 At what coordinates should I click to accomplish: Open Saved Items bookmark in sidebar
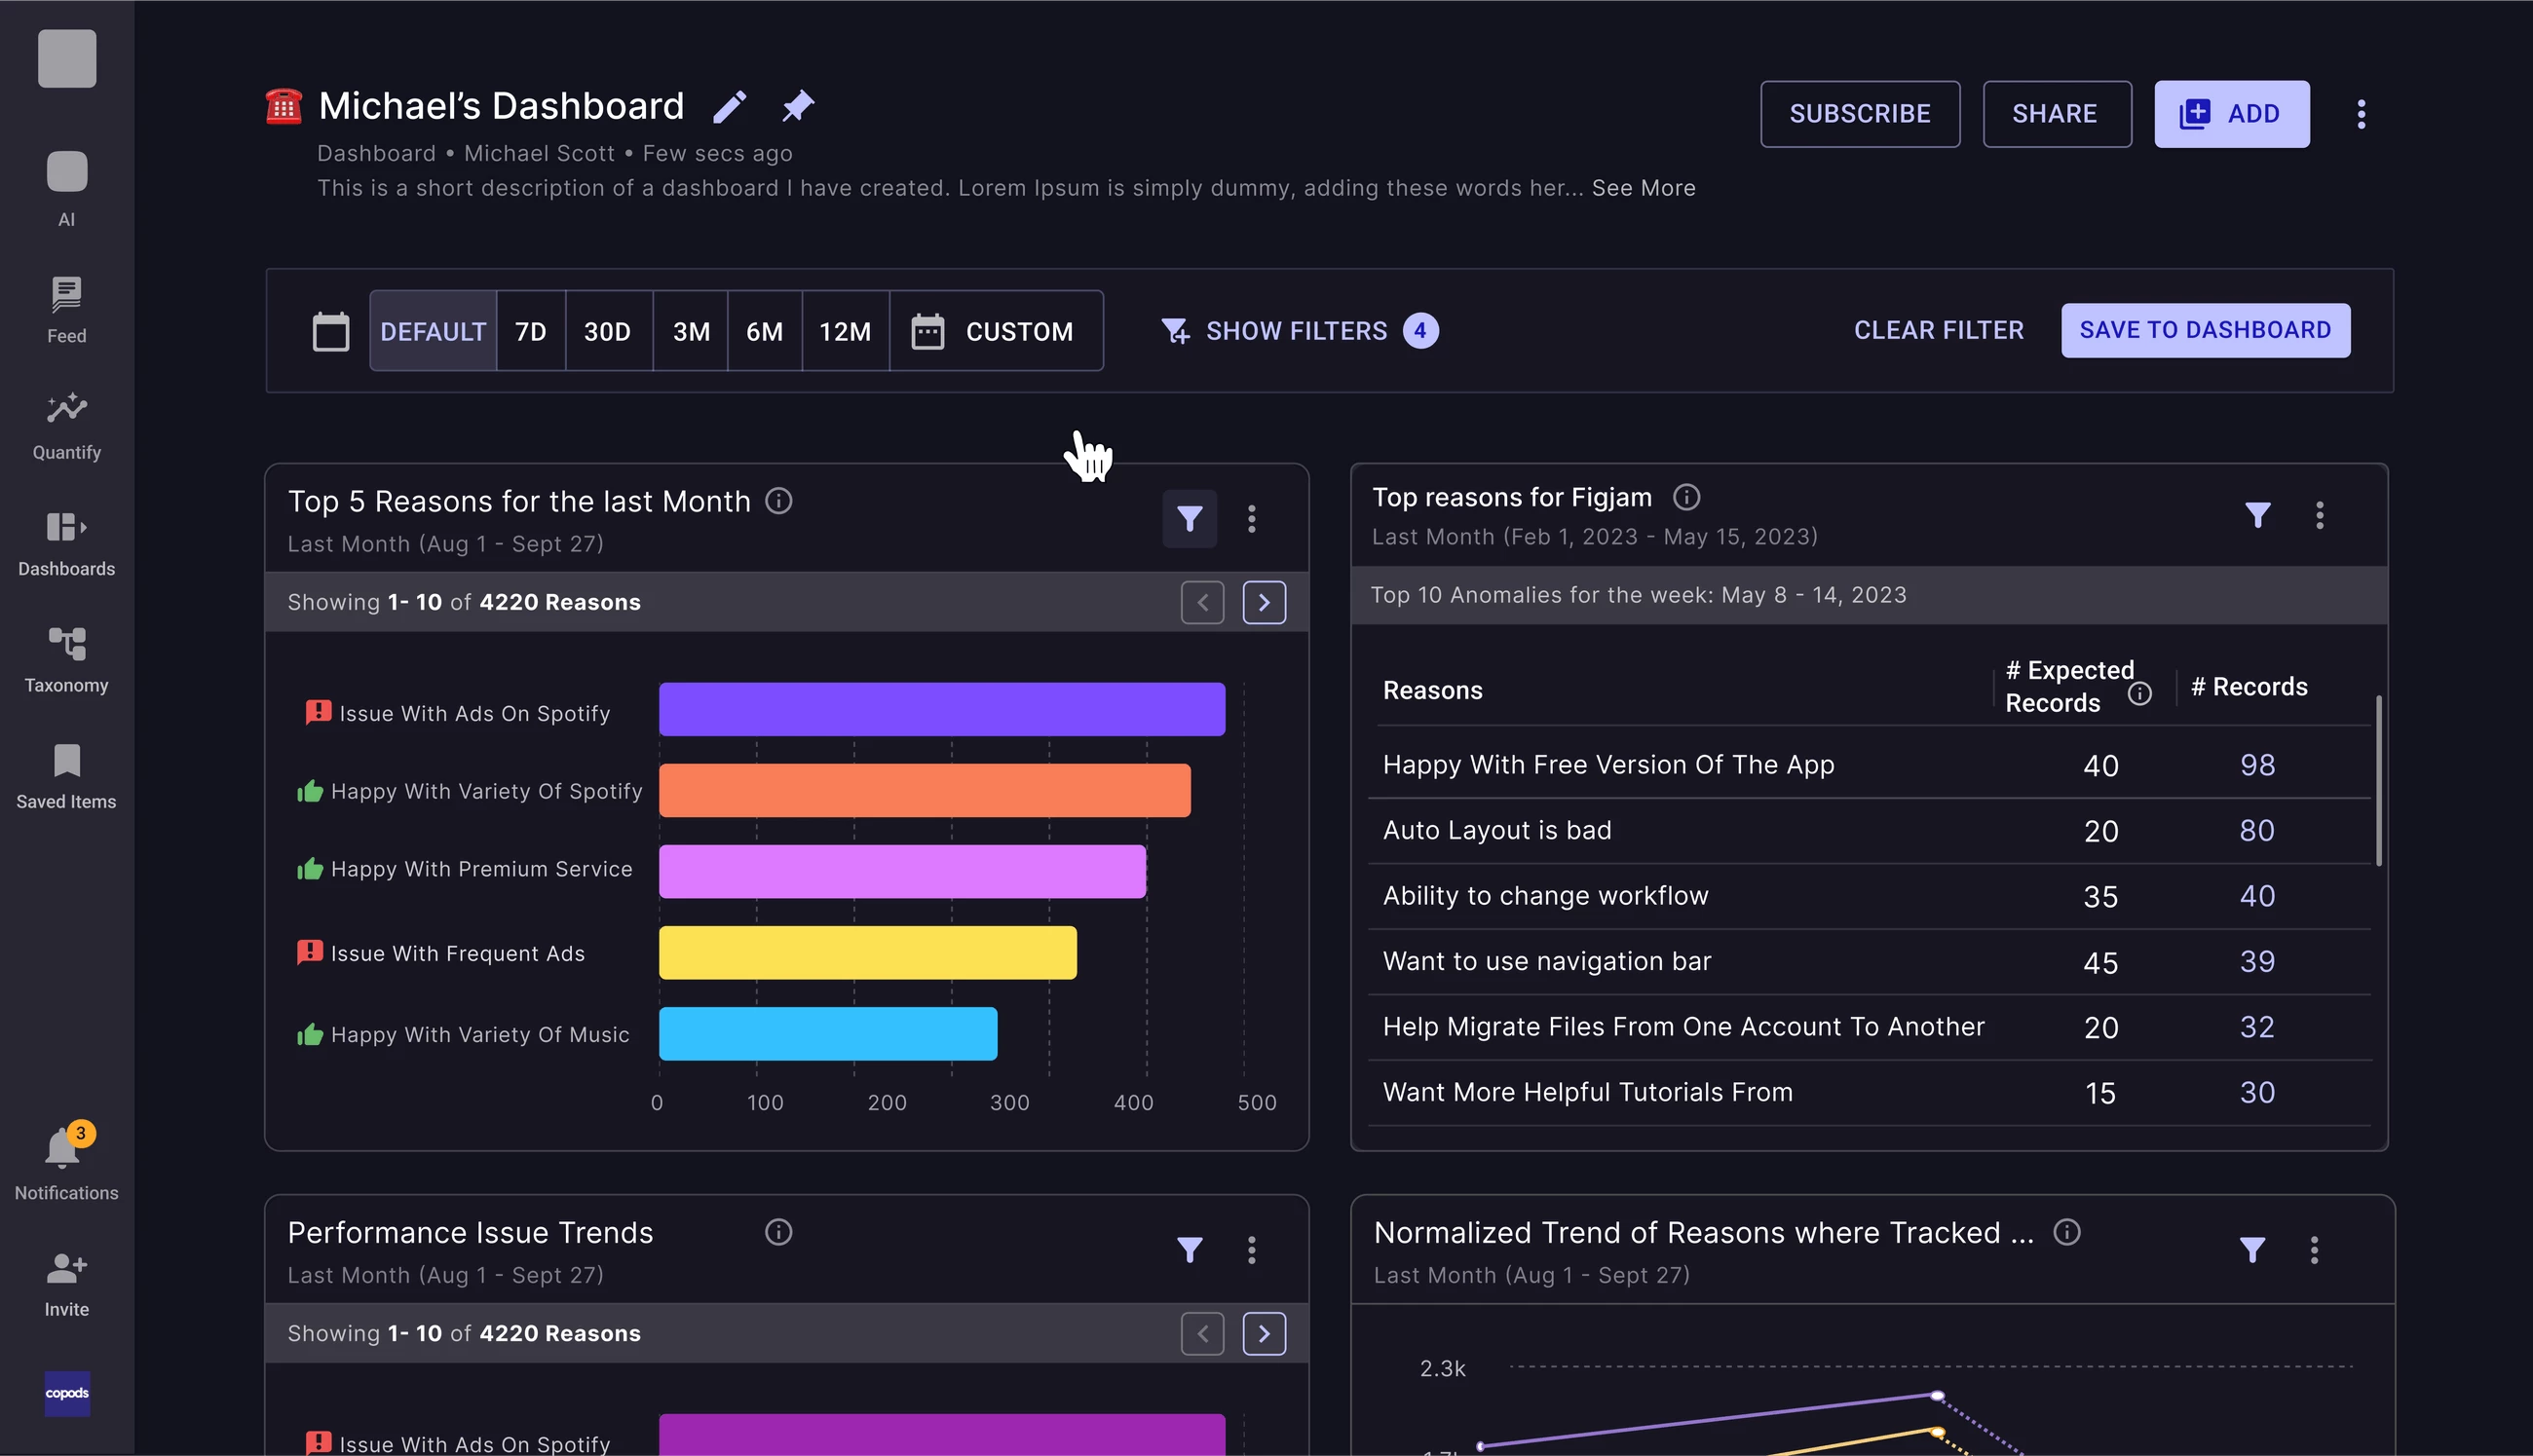(x=66, y=775)
